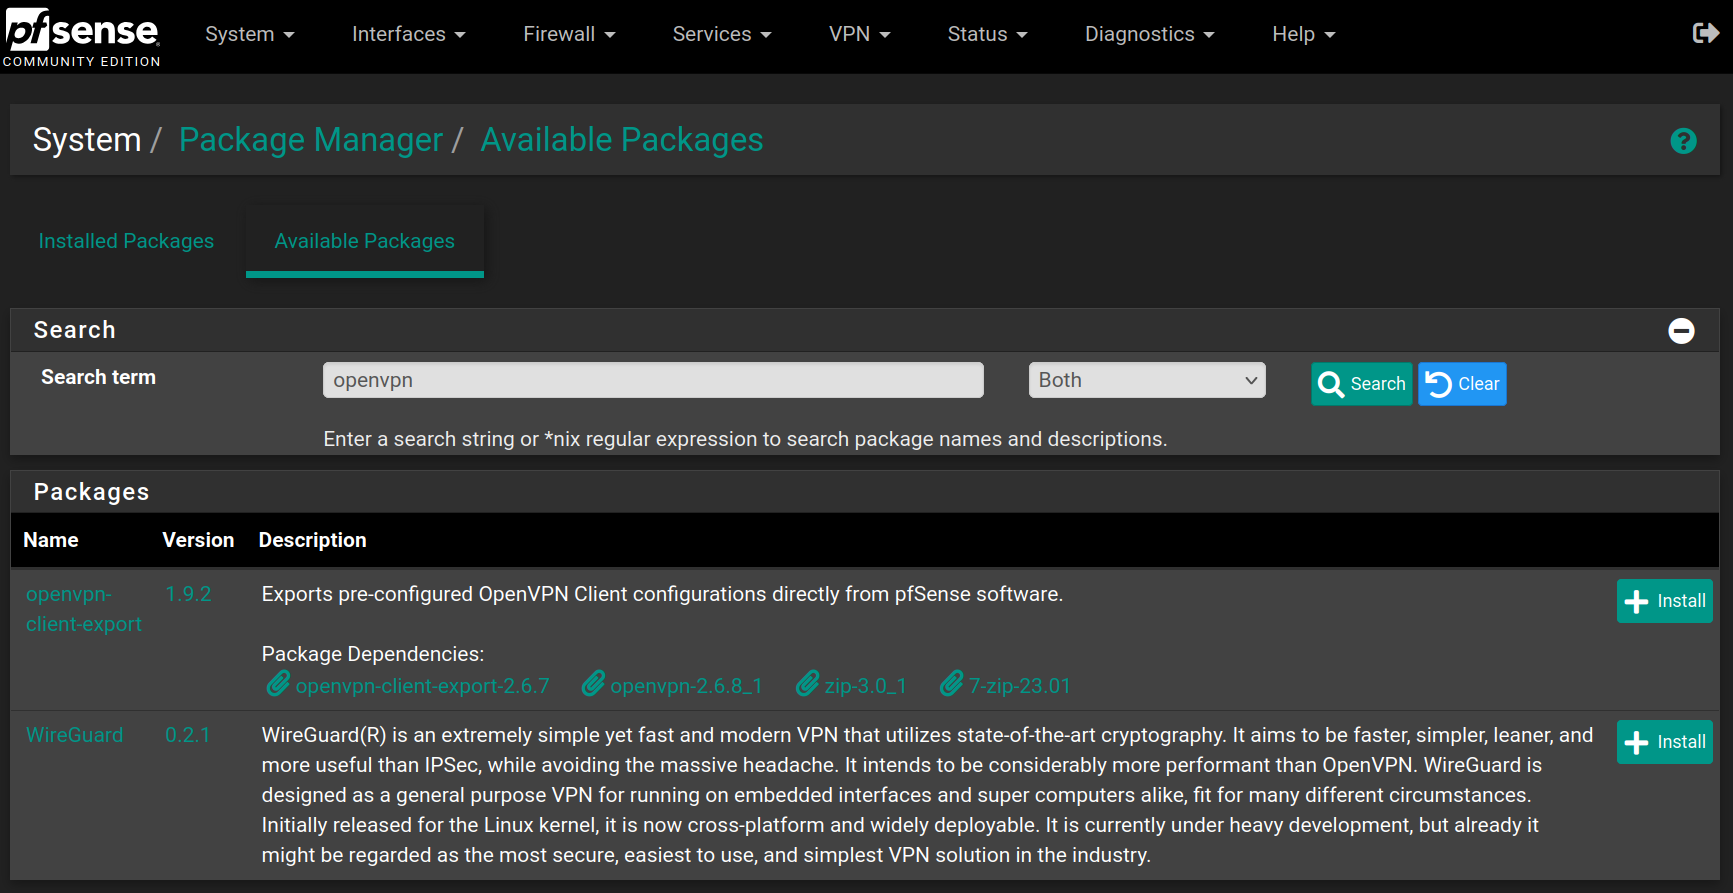Install the WireGuard package
The image size is (1733, 893).
1664,742
